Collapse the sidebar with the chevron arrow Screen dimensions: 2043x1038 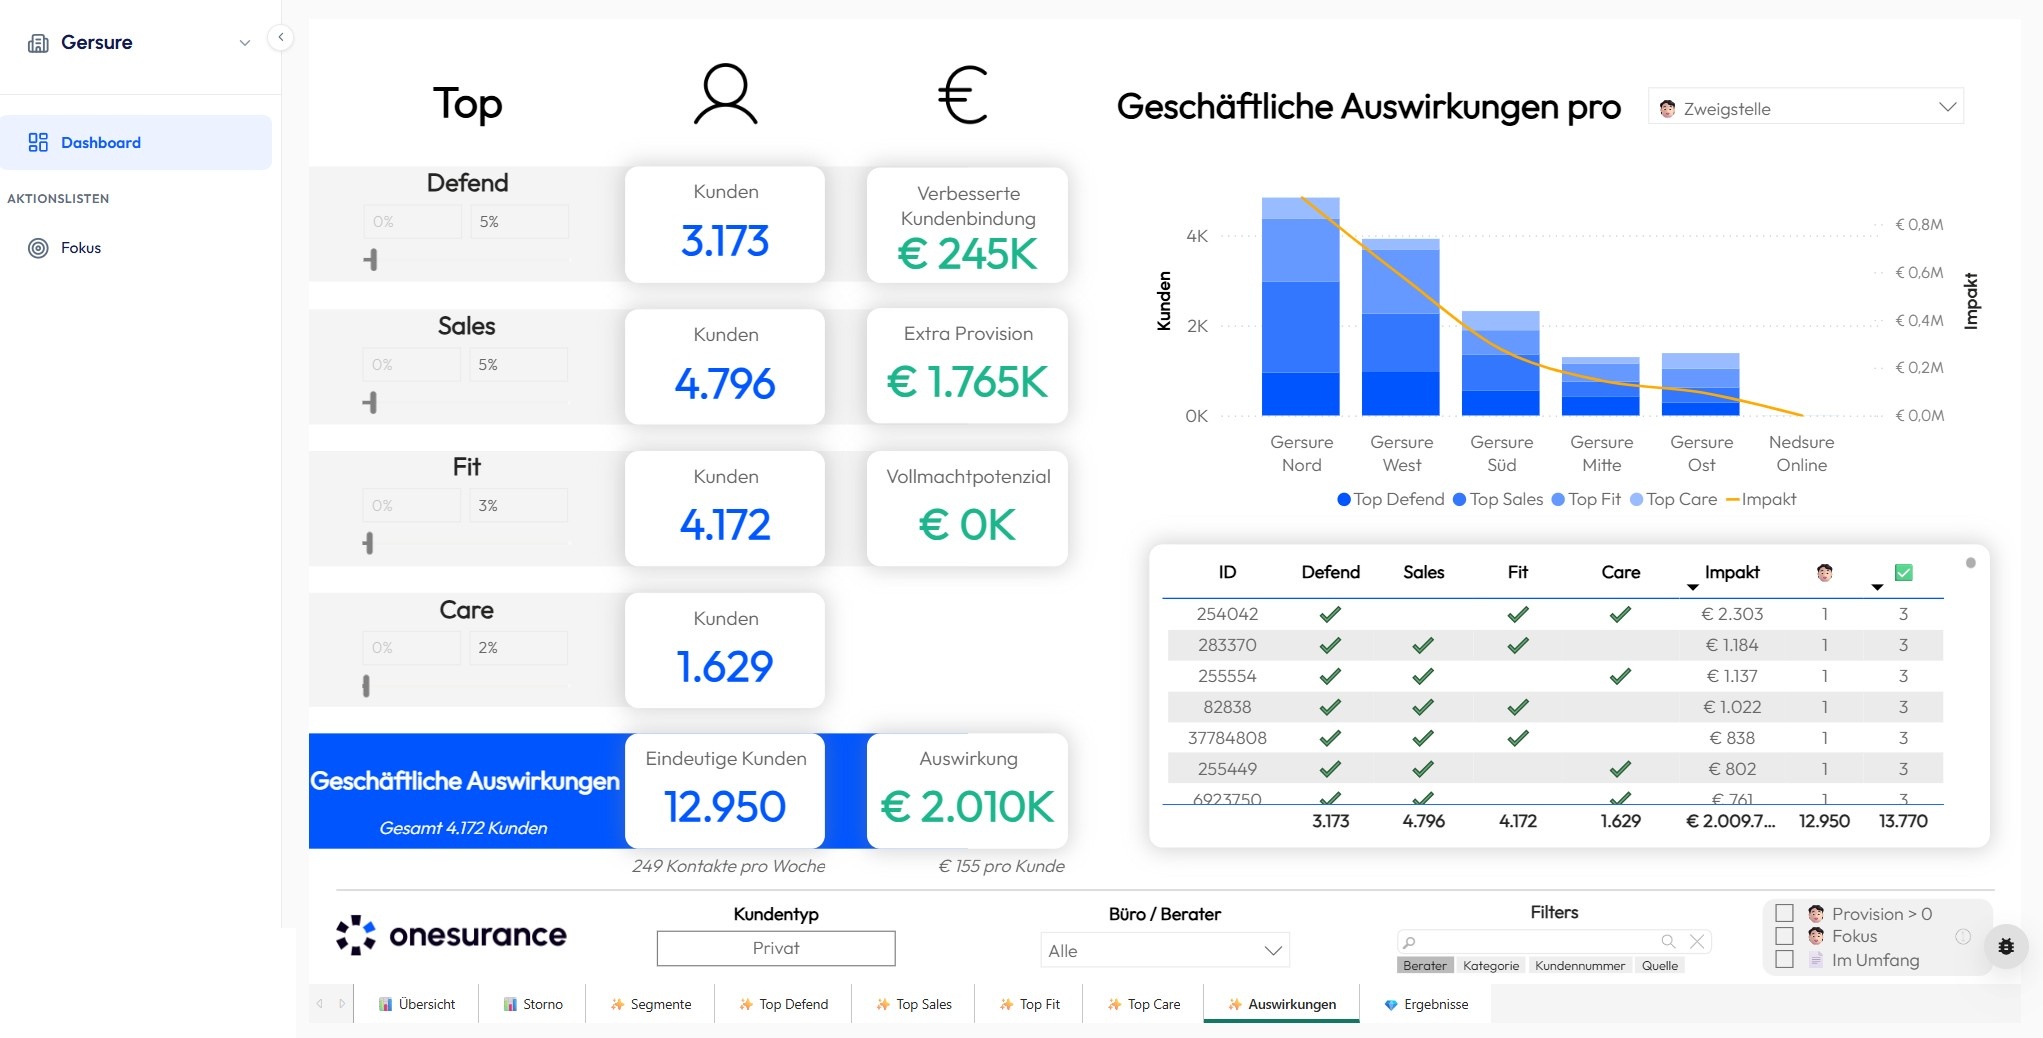(x=281, y=38)
